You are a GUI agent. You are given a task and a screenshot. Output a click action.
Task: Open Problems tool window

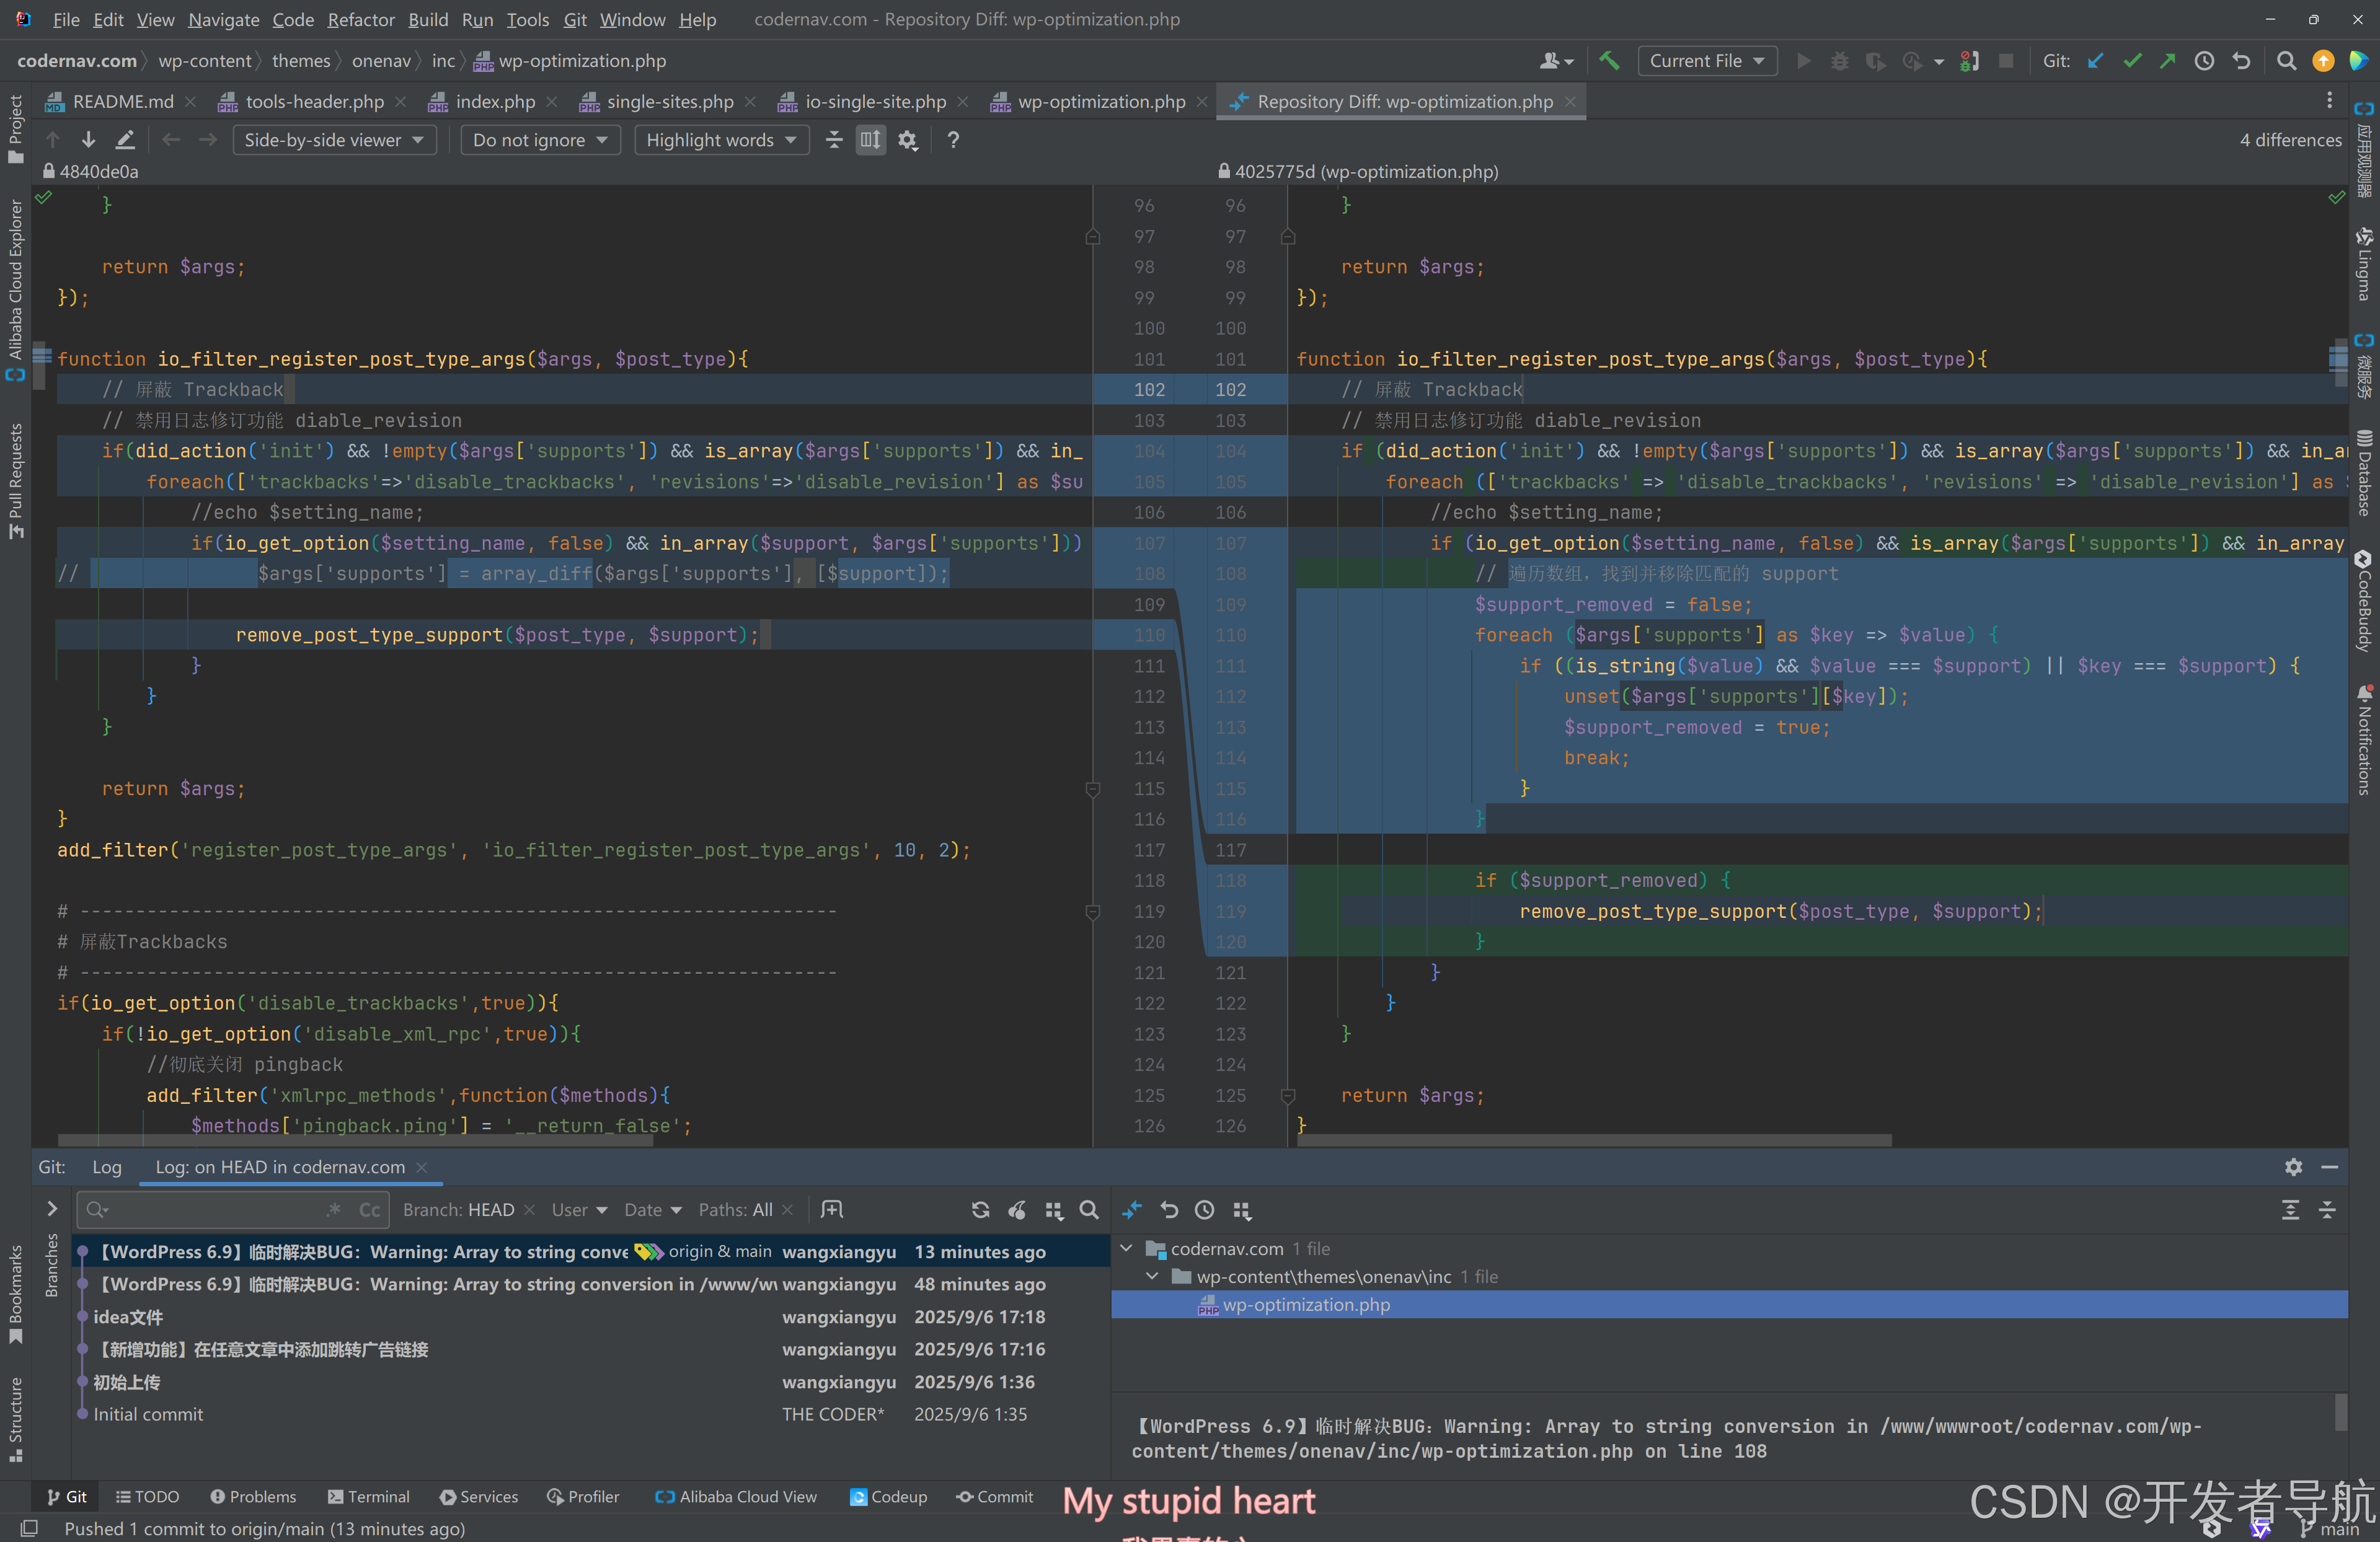253,1497
